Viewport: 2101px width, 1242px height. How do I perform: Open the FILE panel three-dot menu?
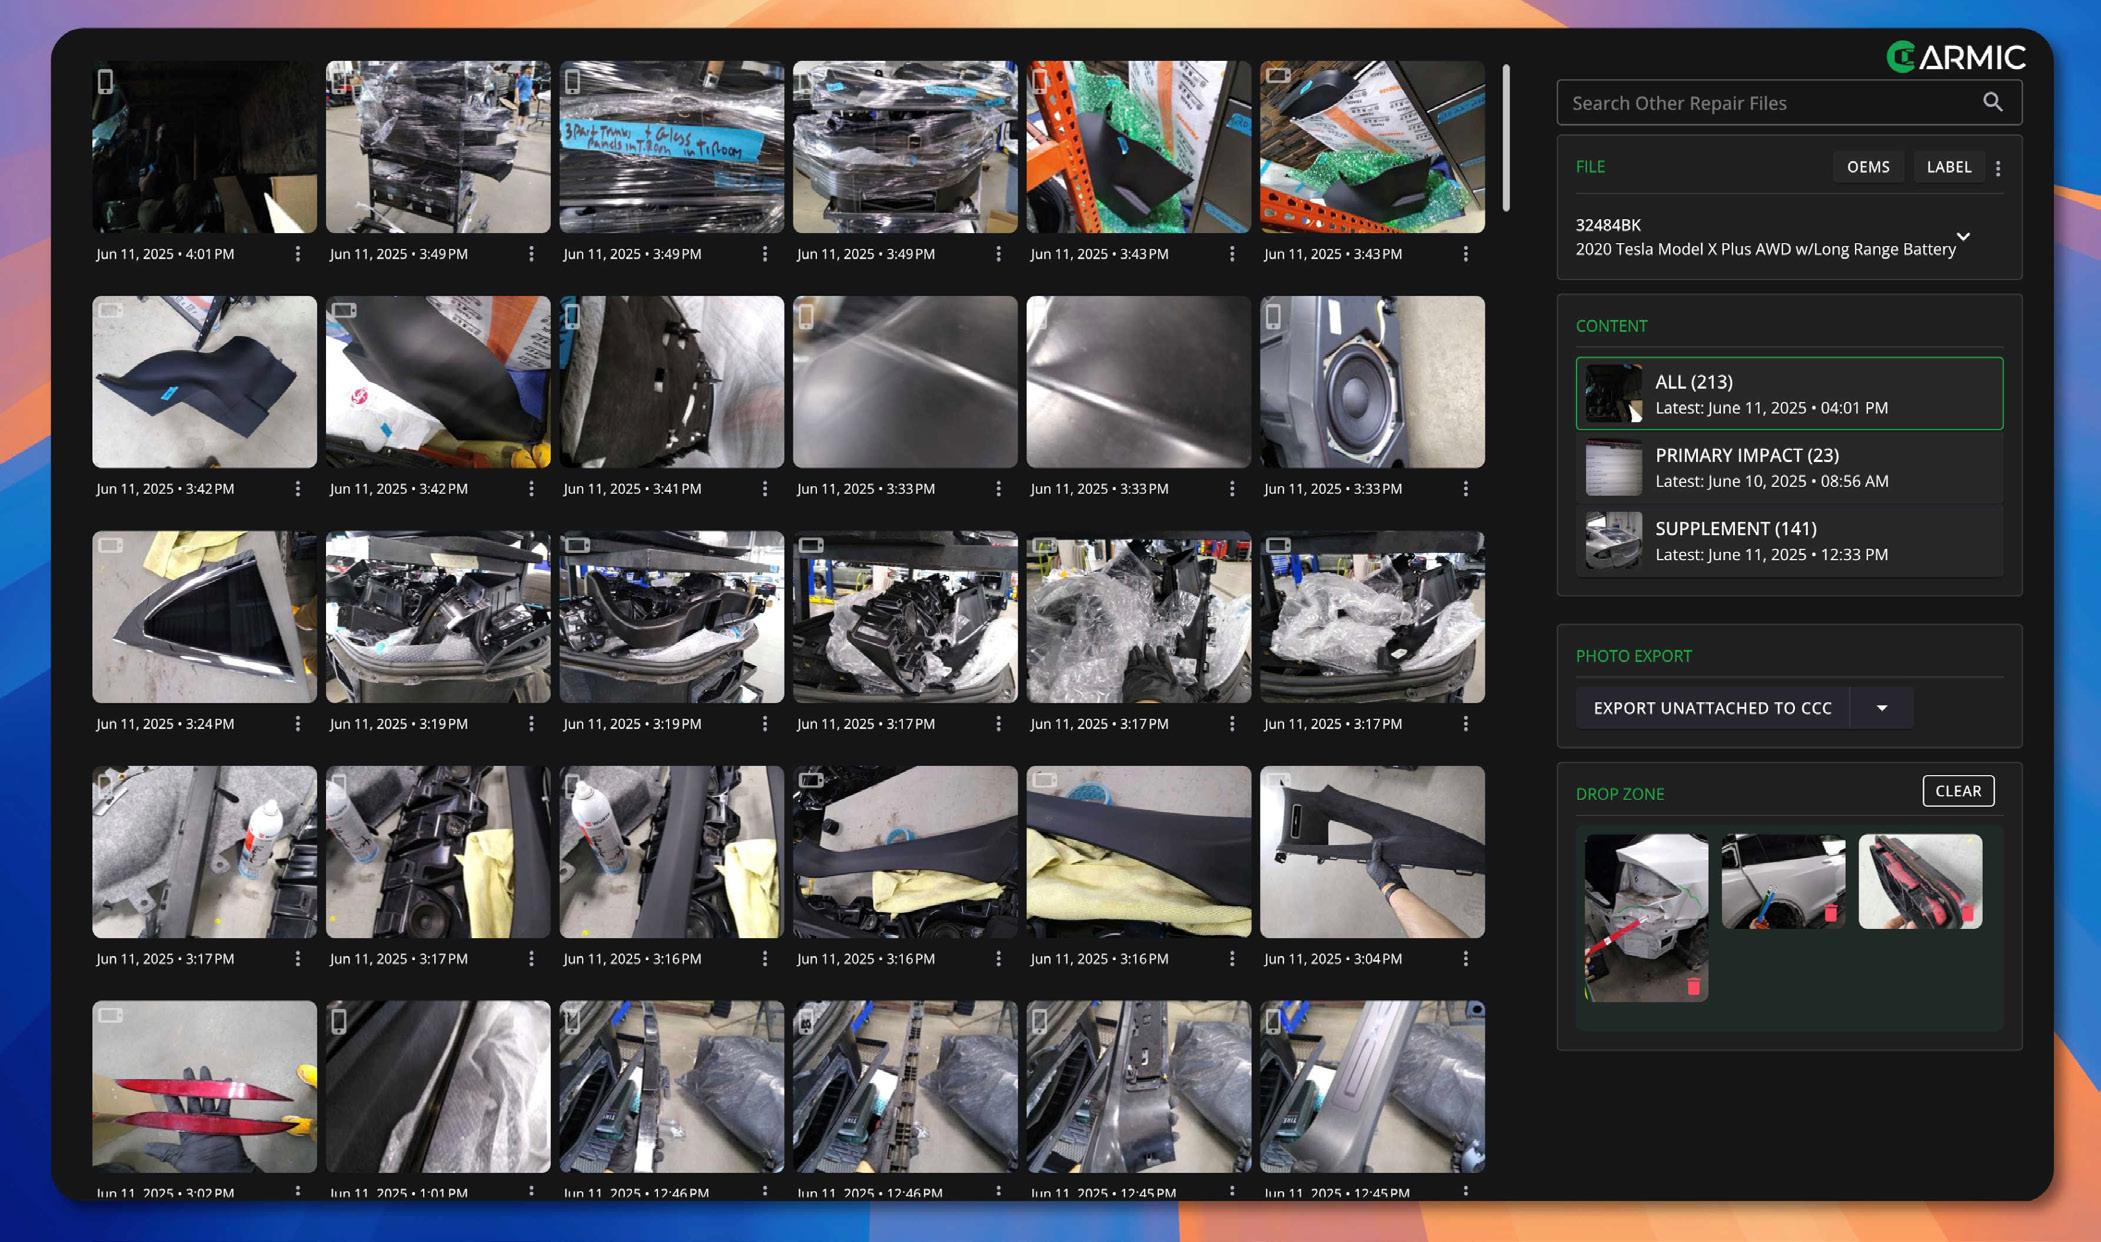[x=1998, y=168]
